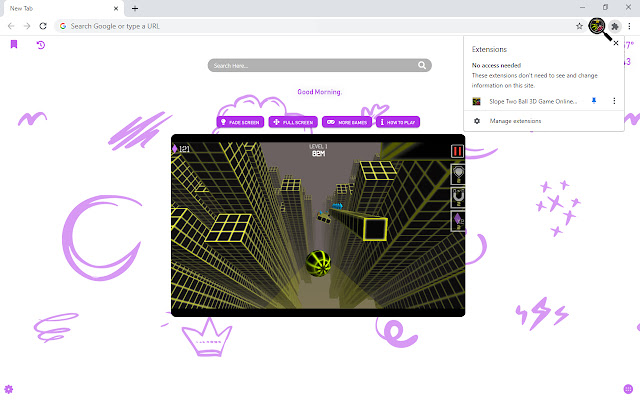
Task: Open a new browser tab
Action: tap(135, 8)
